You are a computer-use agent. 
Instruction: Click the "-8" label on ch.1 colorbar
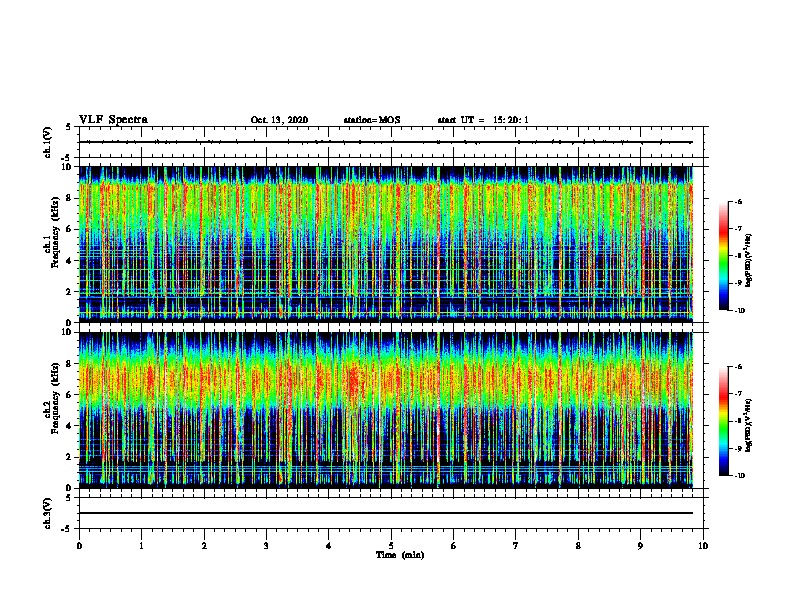pyautogui.click(x=738, y=256)
